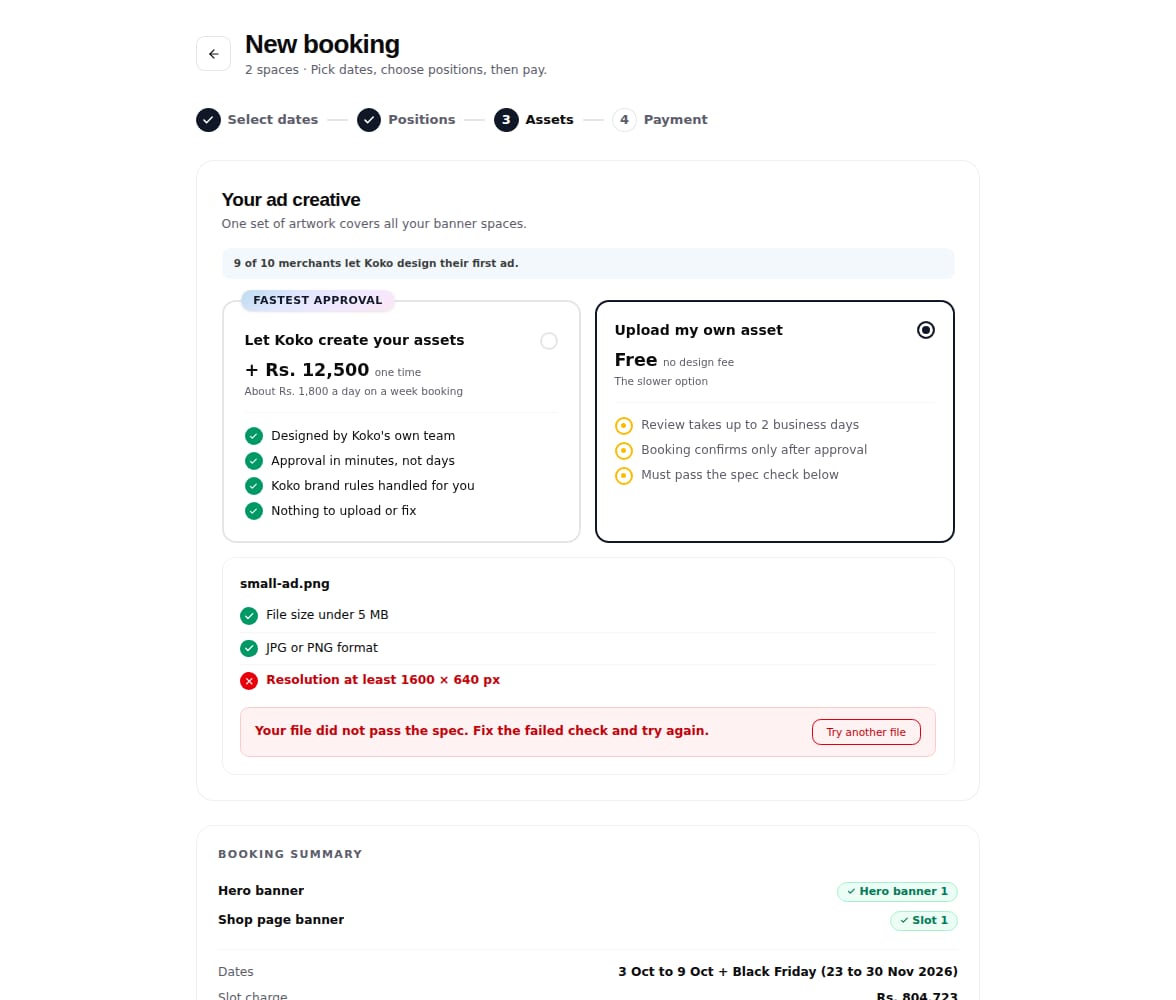Image resolution: width=1176 pixels, height=1000 pixels.
Task: Click the "Hero banner" summary row label
Action: tap(261, 890)
